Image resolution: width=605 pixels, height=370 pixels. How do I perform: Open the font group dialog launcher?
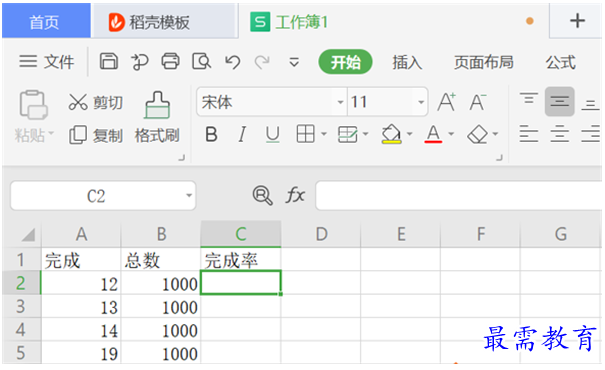(499, 157)
